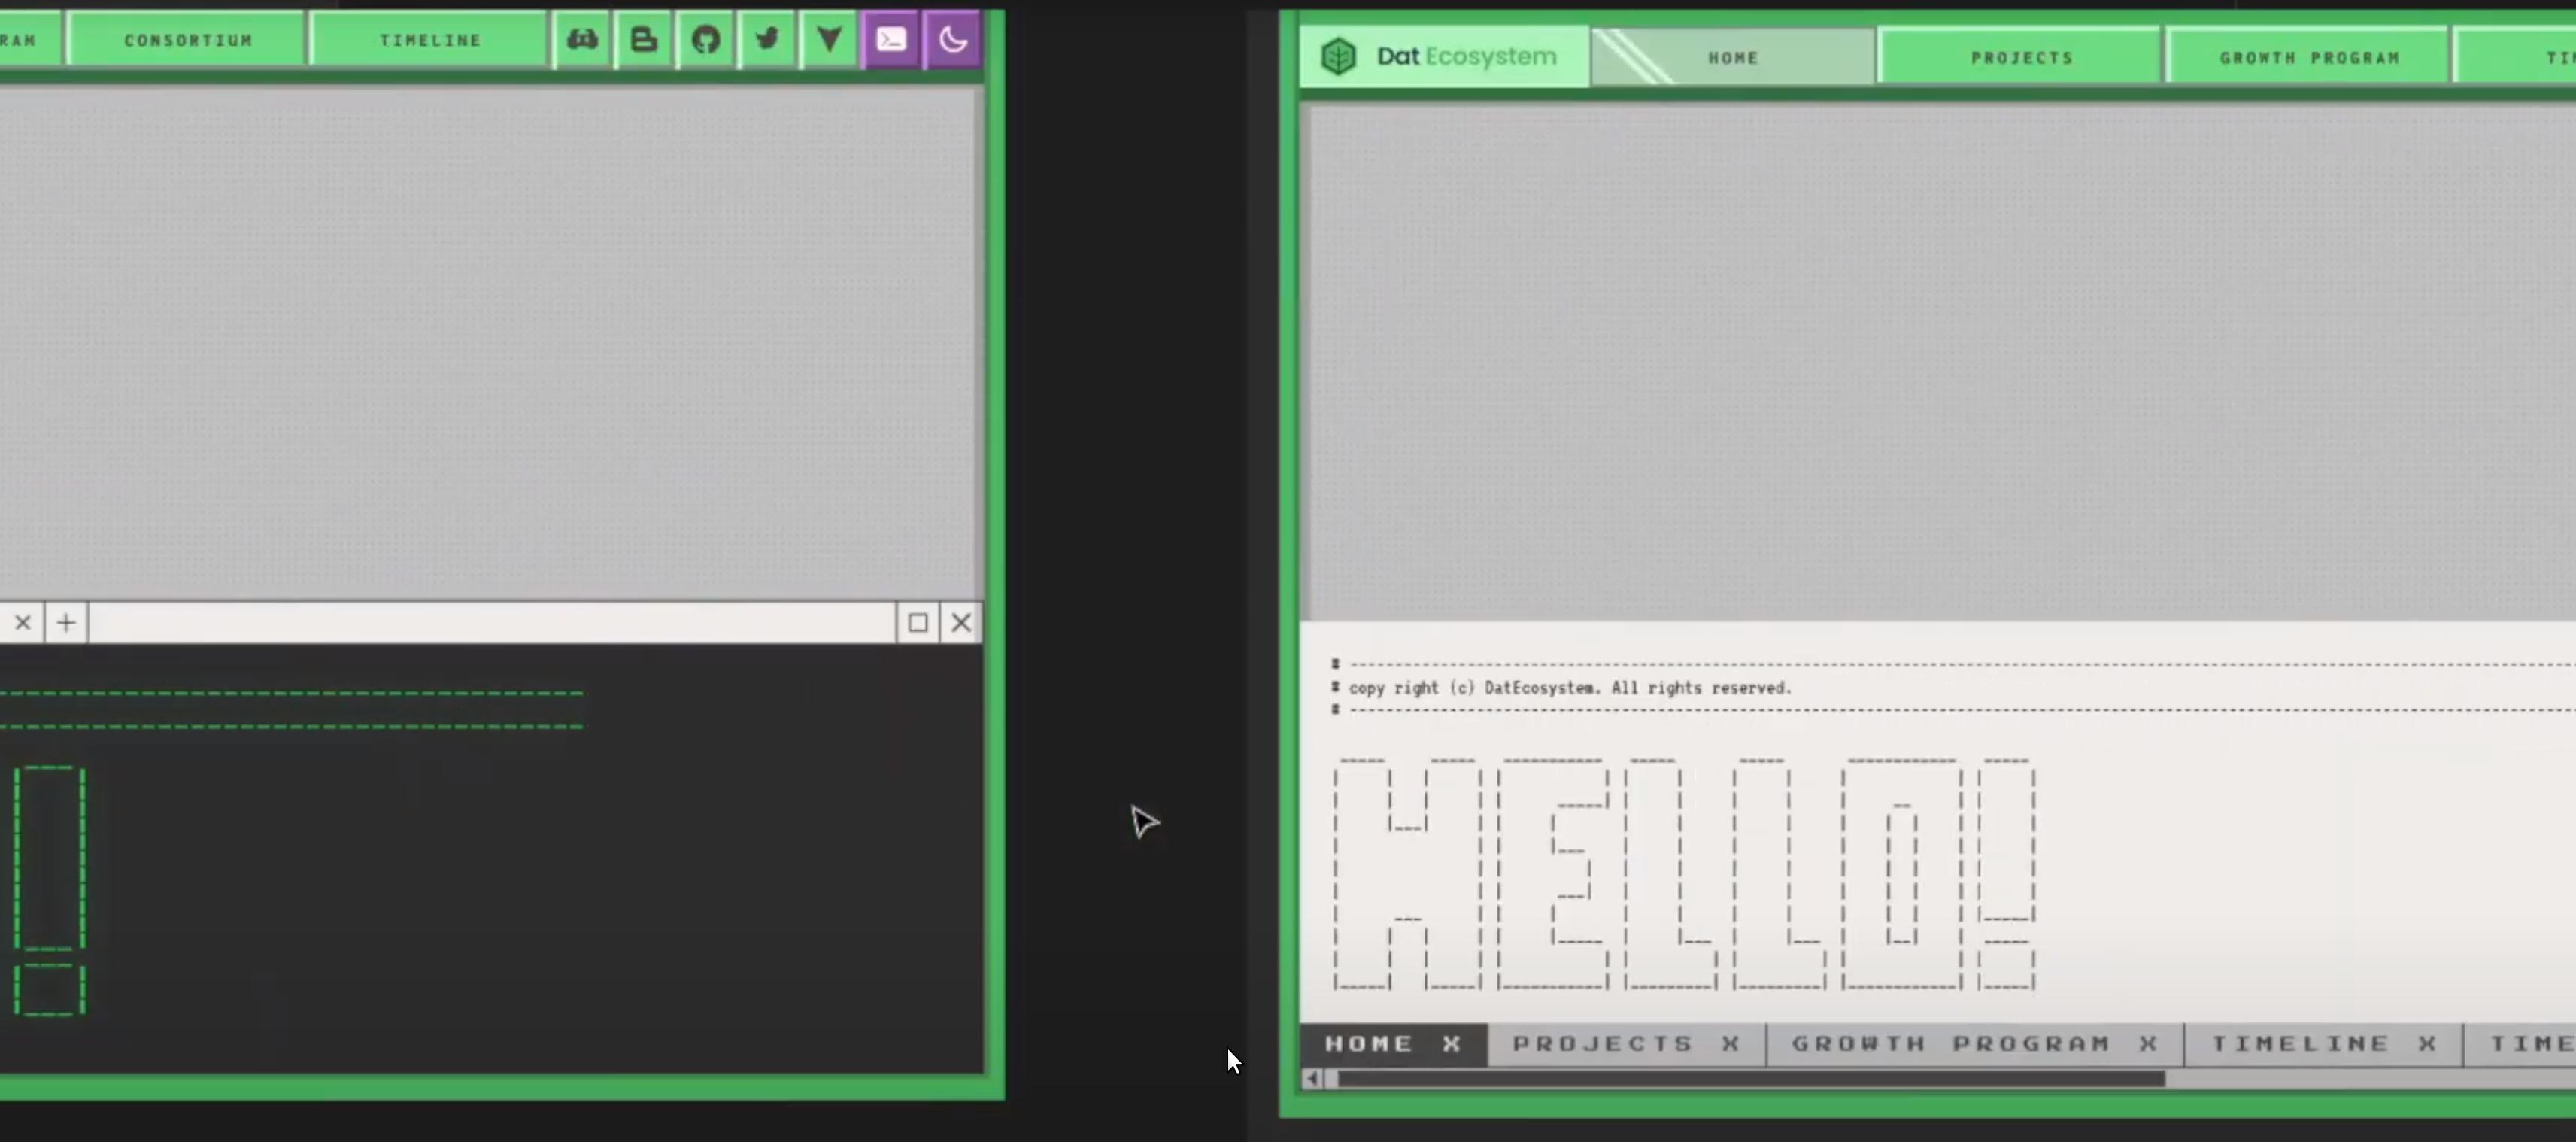Toggle the terminal panel with purple console icon
This screenshot has height=1142, width=2576.
point(891,40)
